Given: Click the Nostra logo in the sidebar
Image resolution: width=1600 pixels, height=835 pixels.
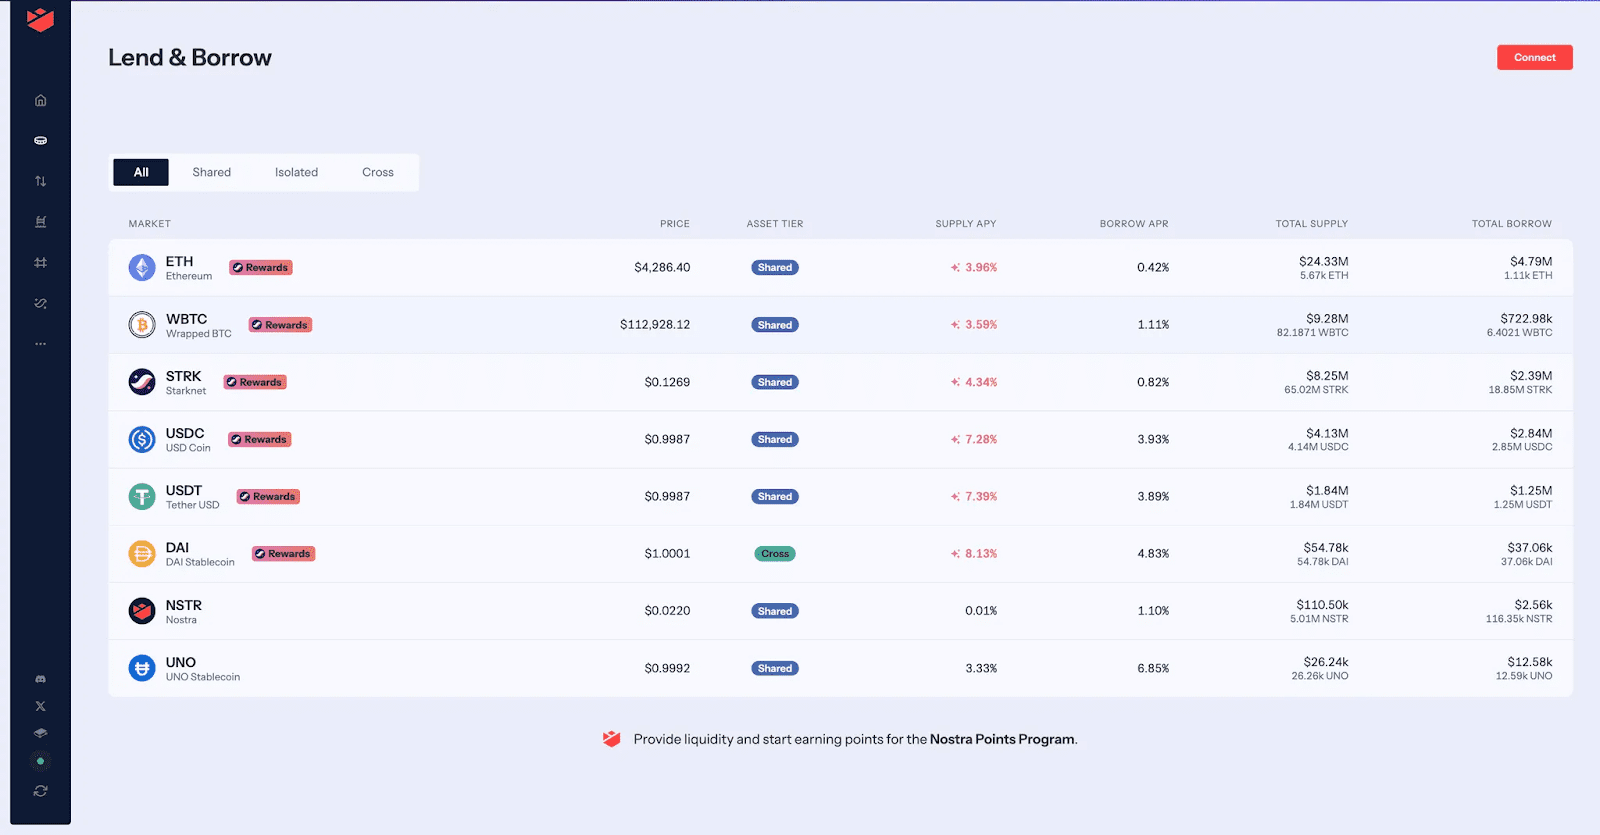Looking at the screenshot, I should click(40, 19).
